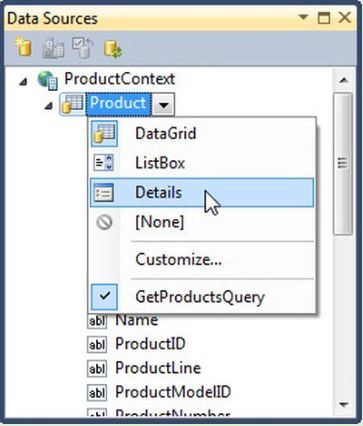The width and height of the screenshot is (363, 426).
Task: Collapse the ProductContext tree node
Action: pos(23,82)
